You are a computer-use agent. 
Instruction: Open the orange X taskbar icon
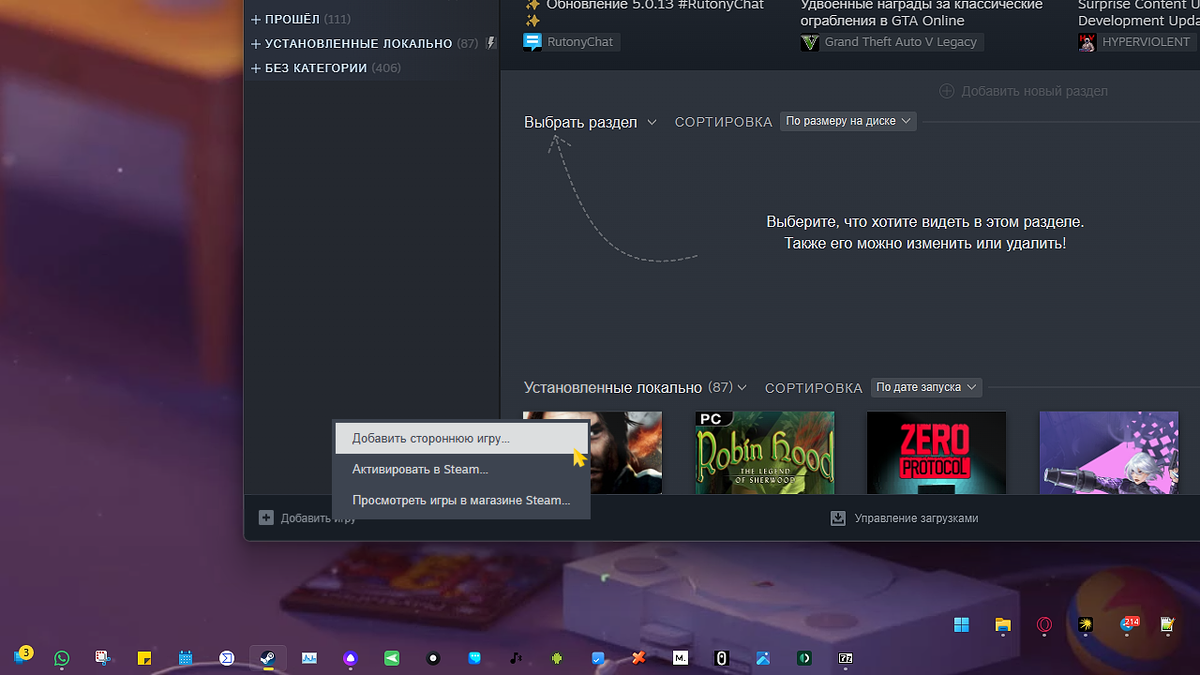pos(638,658)
